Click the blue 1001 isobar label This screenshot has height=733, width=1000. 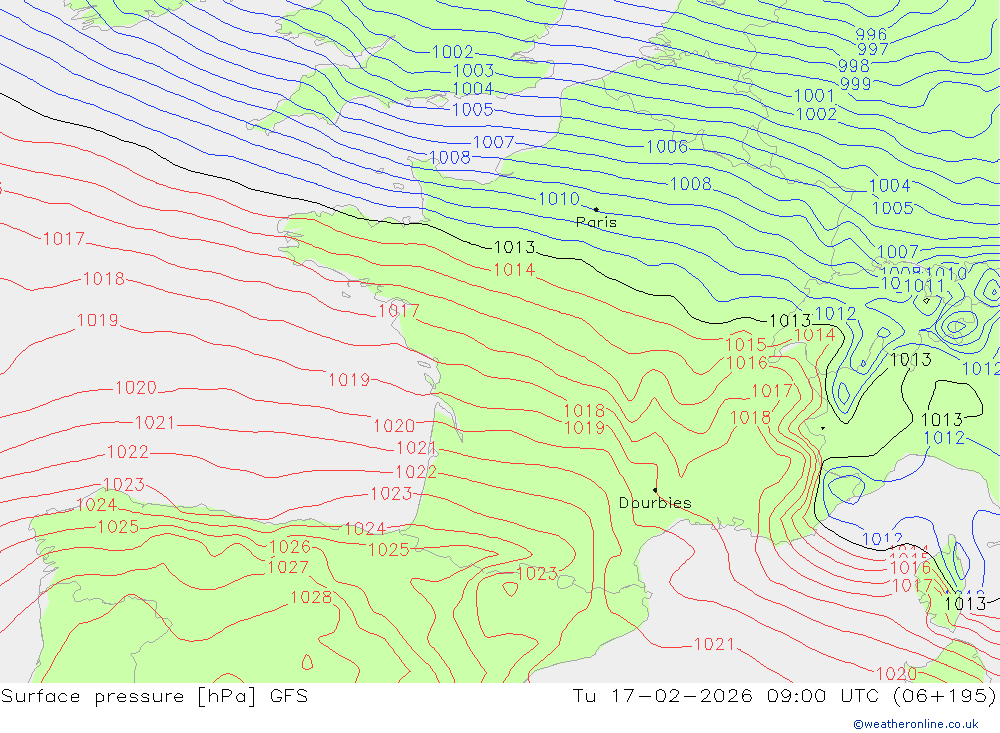[814, 96]
